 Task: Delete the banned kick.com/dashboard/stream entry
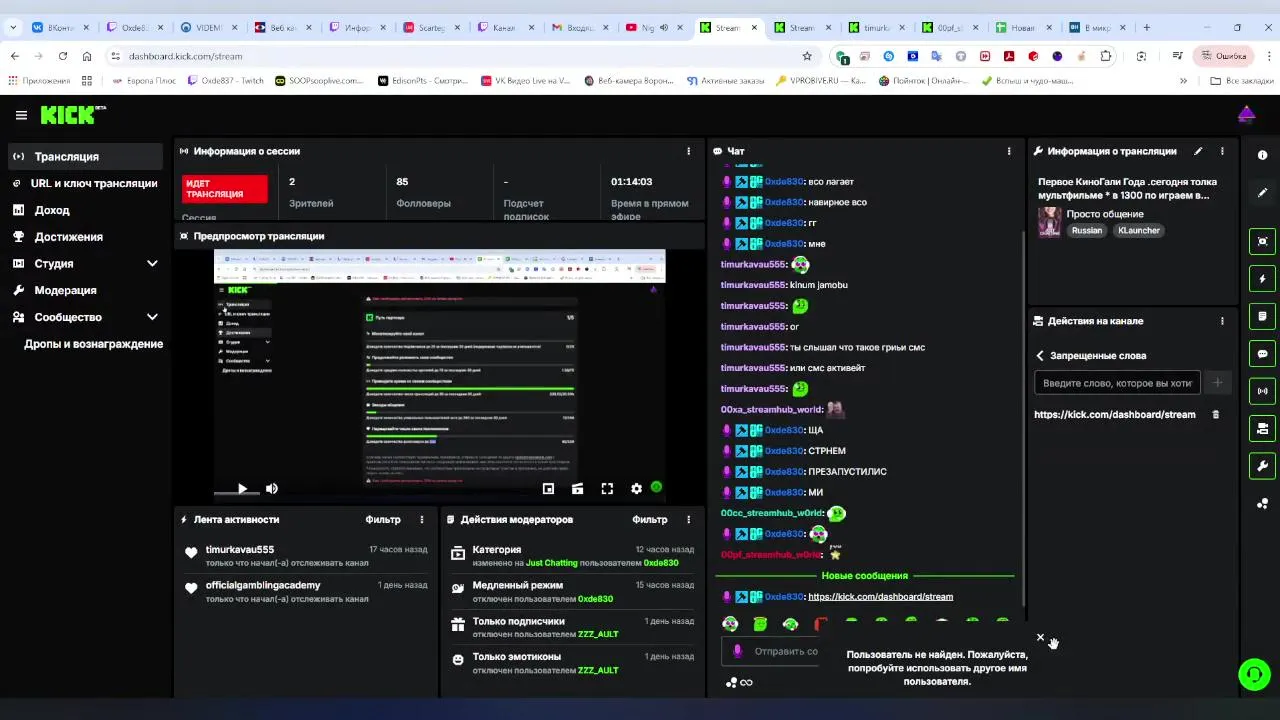point(1216,414)
